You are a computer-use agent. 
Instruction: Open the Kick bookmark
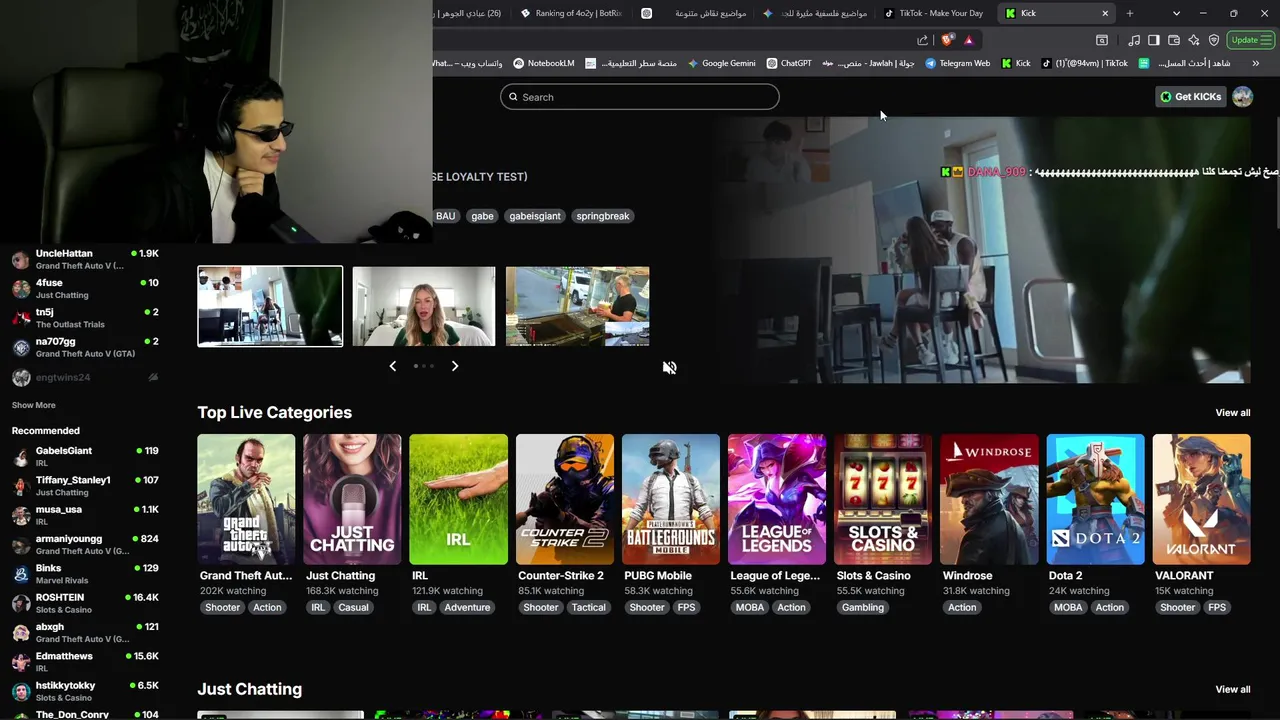1016,63
